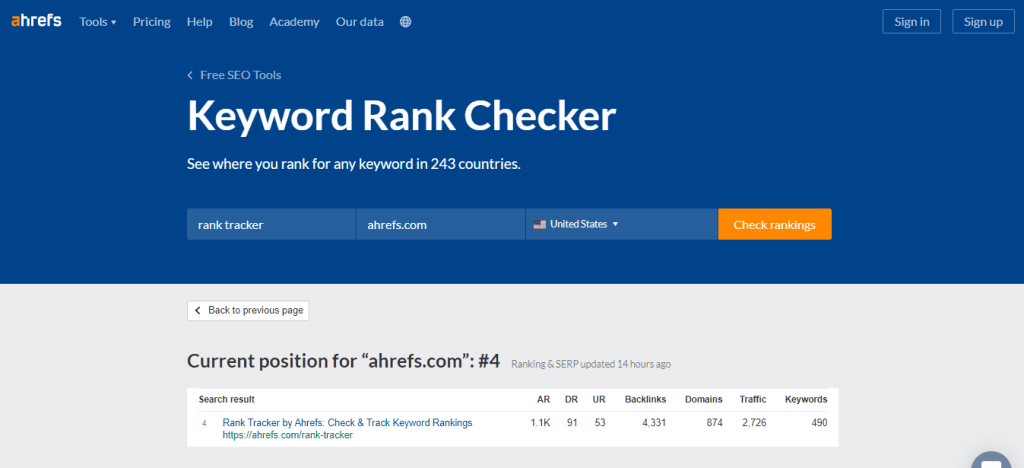This screenshot has width=1024, height=468.
Task: Go to the Help menu item
Action: pyautogui.click(x=199, y=22)
